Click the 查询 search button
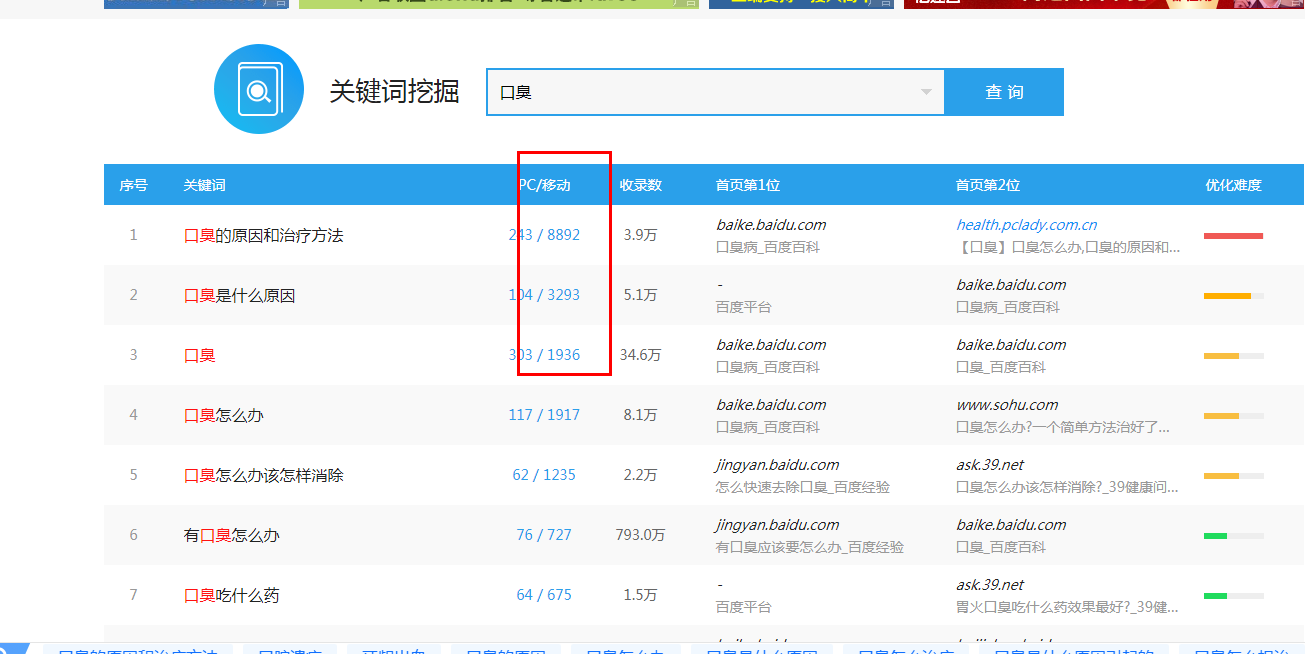The image size is (1305, 654). tap(1004, 92)
